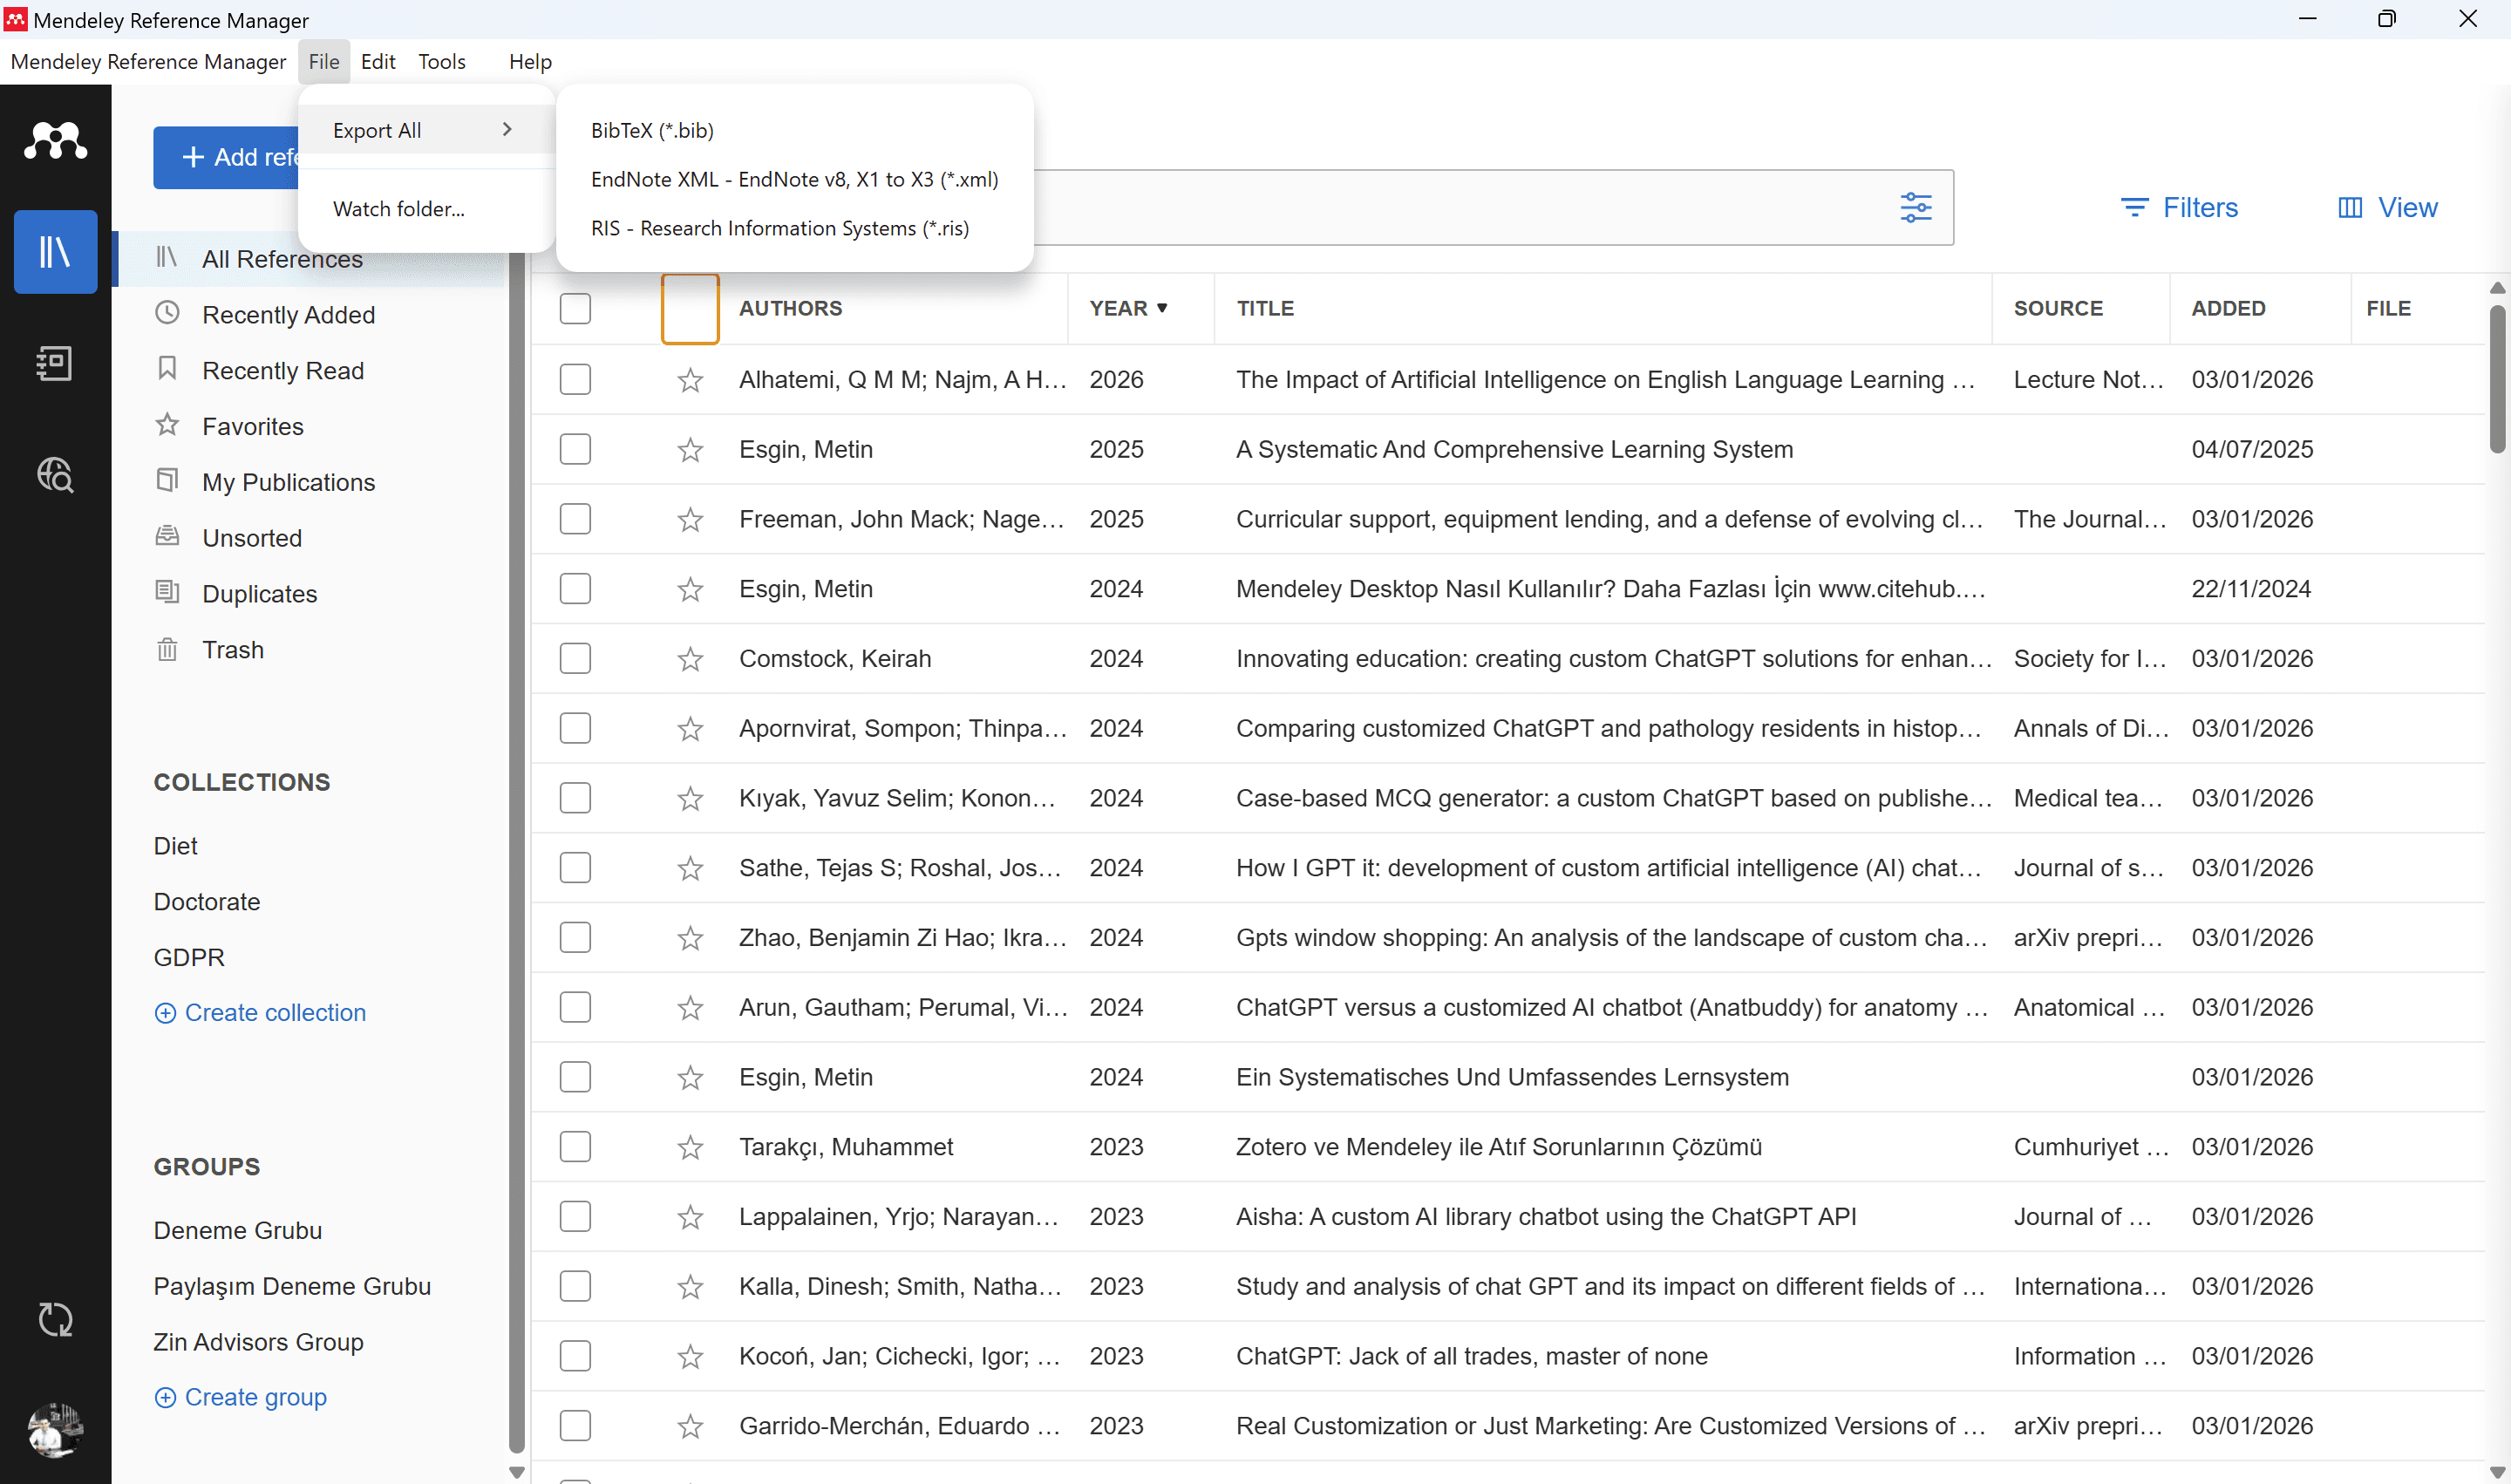Viewport: 2511px width, 1484px height.
Task: Open the Edit menu
Action: pos(378,61)
